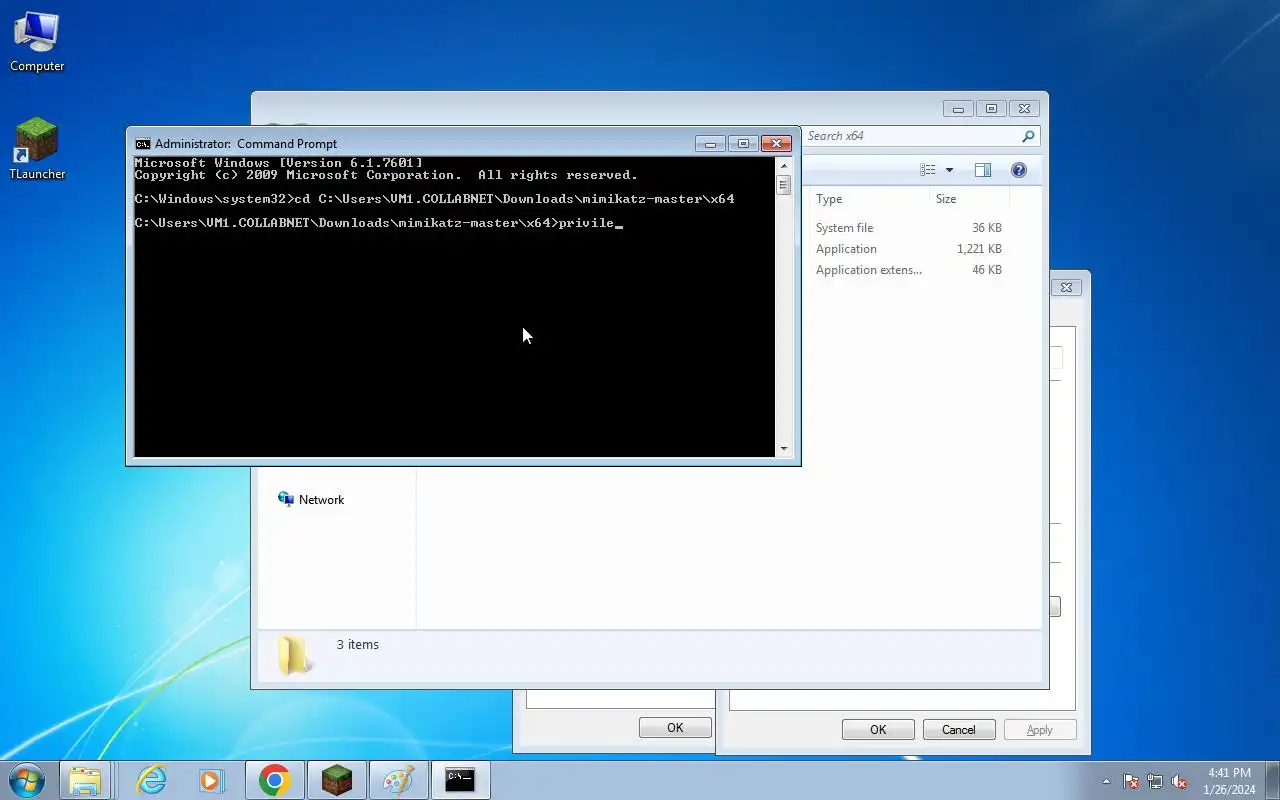This screenshot has width=1280, height=800.
Task: Maximize the Command Prompt window
Action: pyautogui.click(x=742, y=144)
